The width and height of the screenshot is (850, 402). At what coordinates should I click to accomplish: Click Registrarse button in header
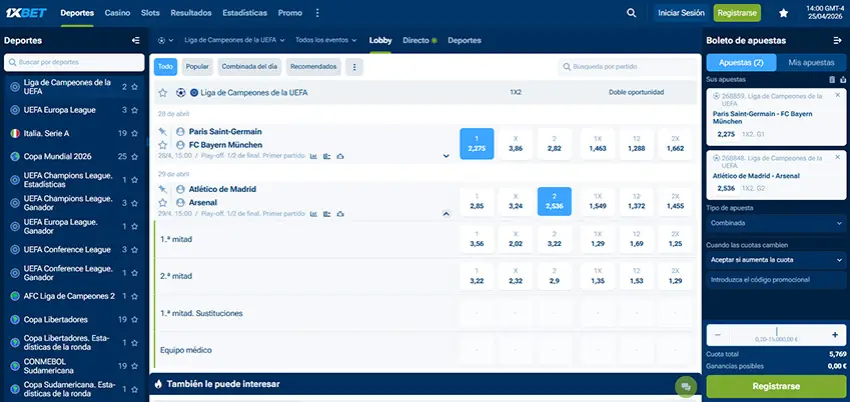(x=737, y=13)
